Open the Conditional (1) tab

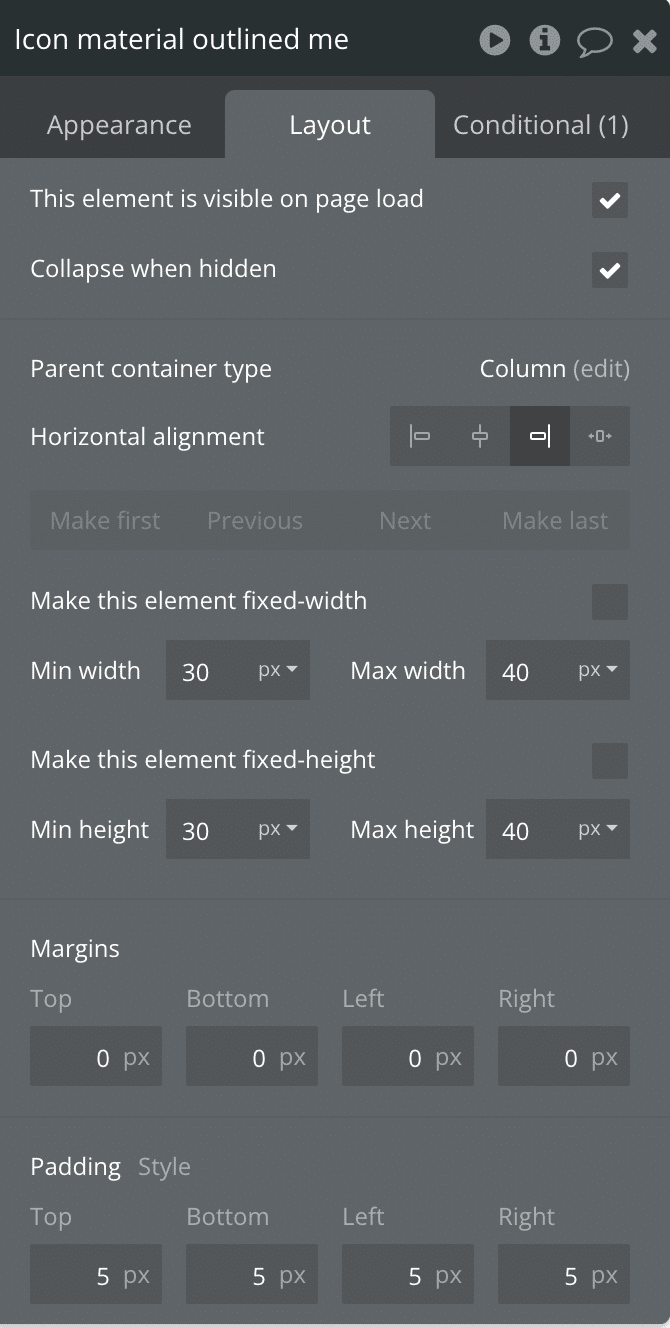[x=541, y=125]
